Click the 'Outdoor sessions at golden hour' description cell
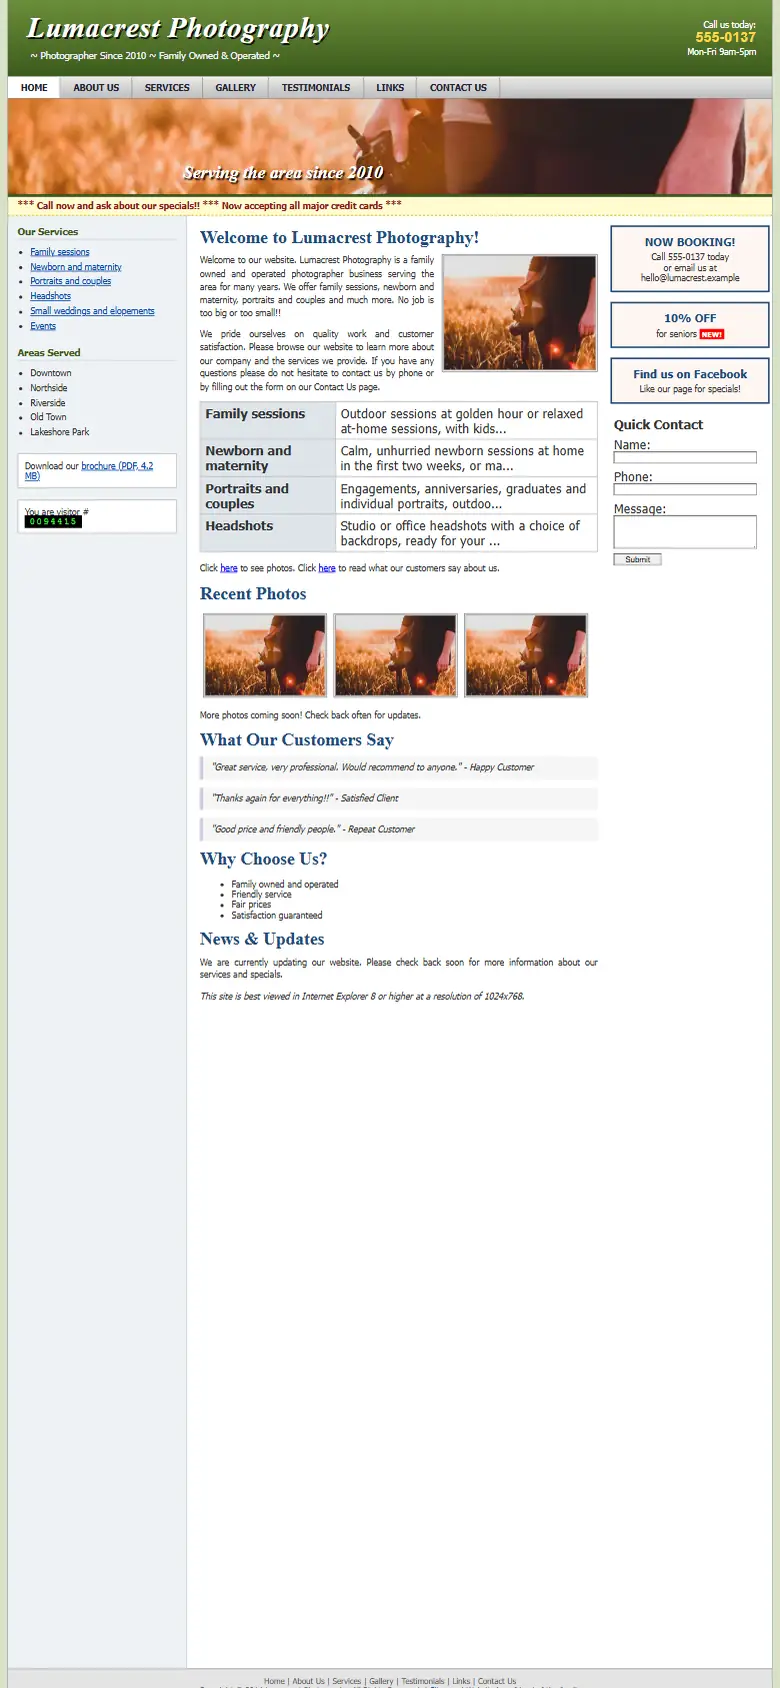 coord(466,421)
